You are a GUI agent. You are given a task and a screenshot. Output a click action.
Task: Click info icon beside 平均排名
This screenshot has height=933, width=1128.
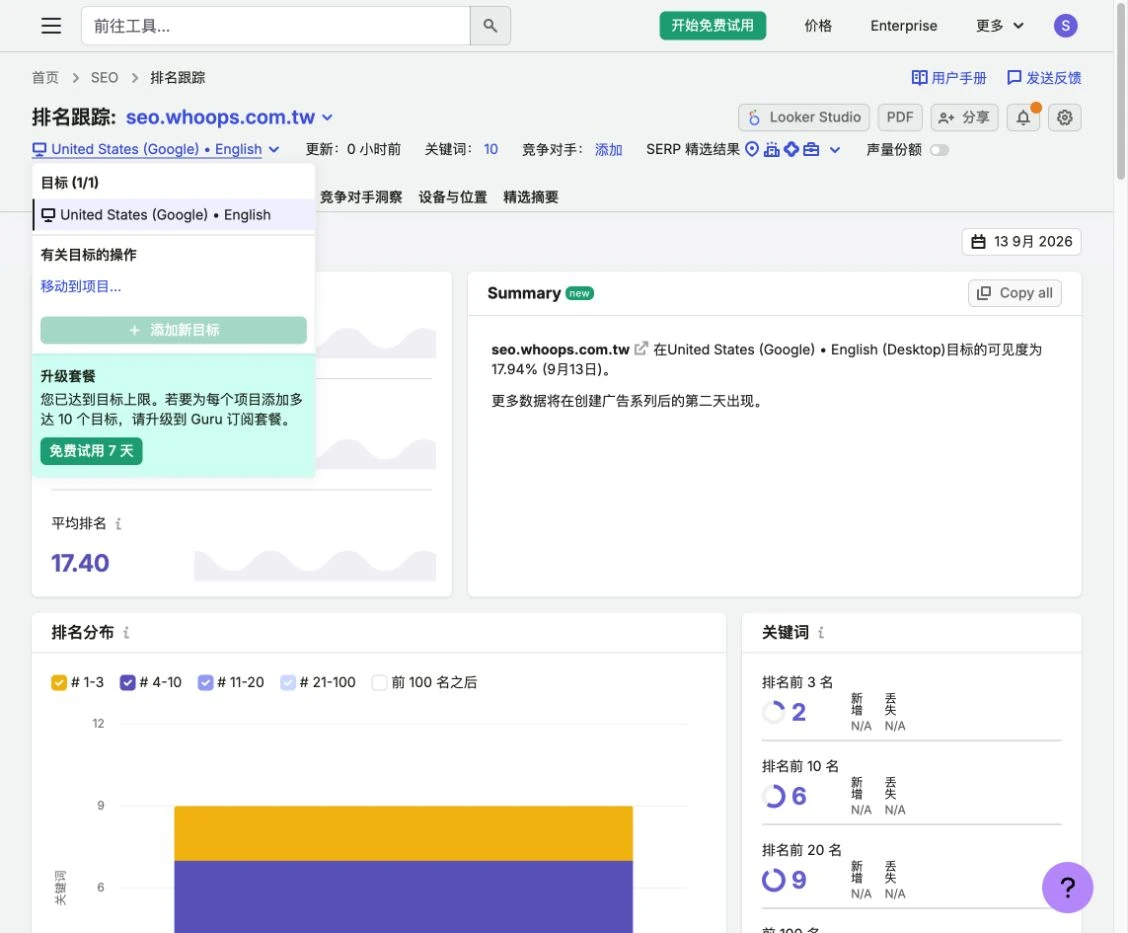118,524
